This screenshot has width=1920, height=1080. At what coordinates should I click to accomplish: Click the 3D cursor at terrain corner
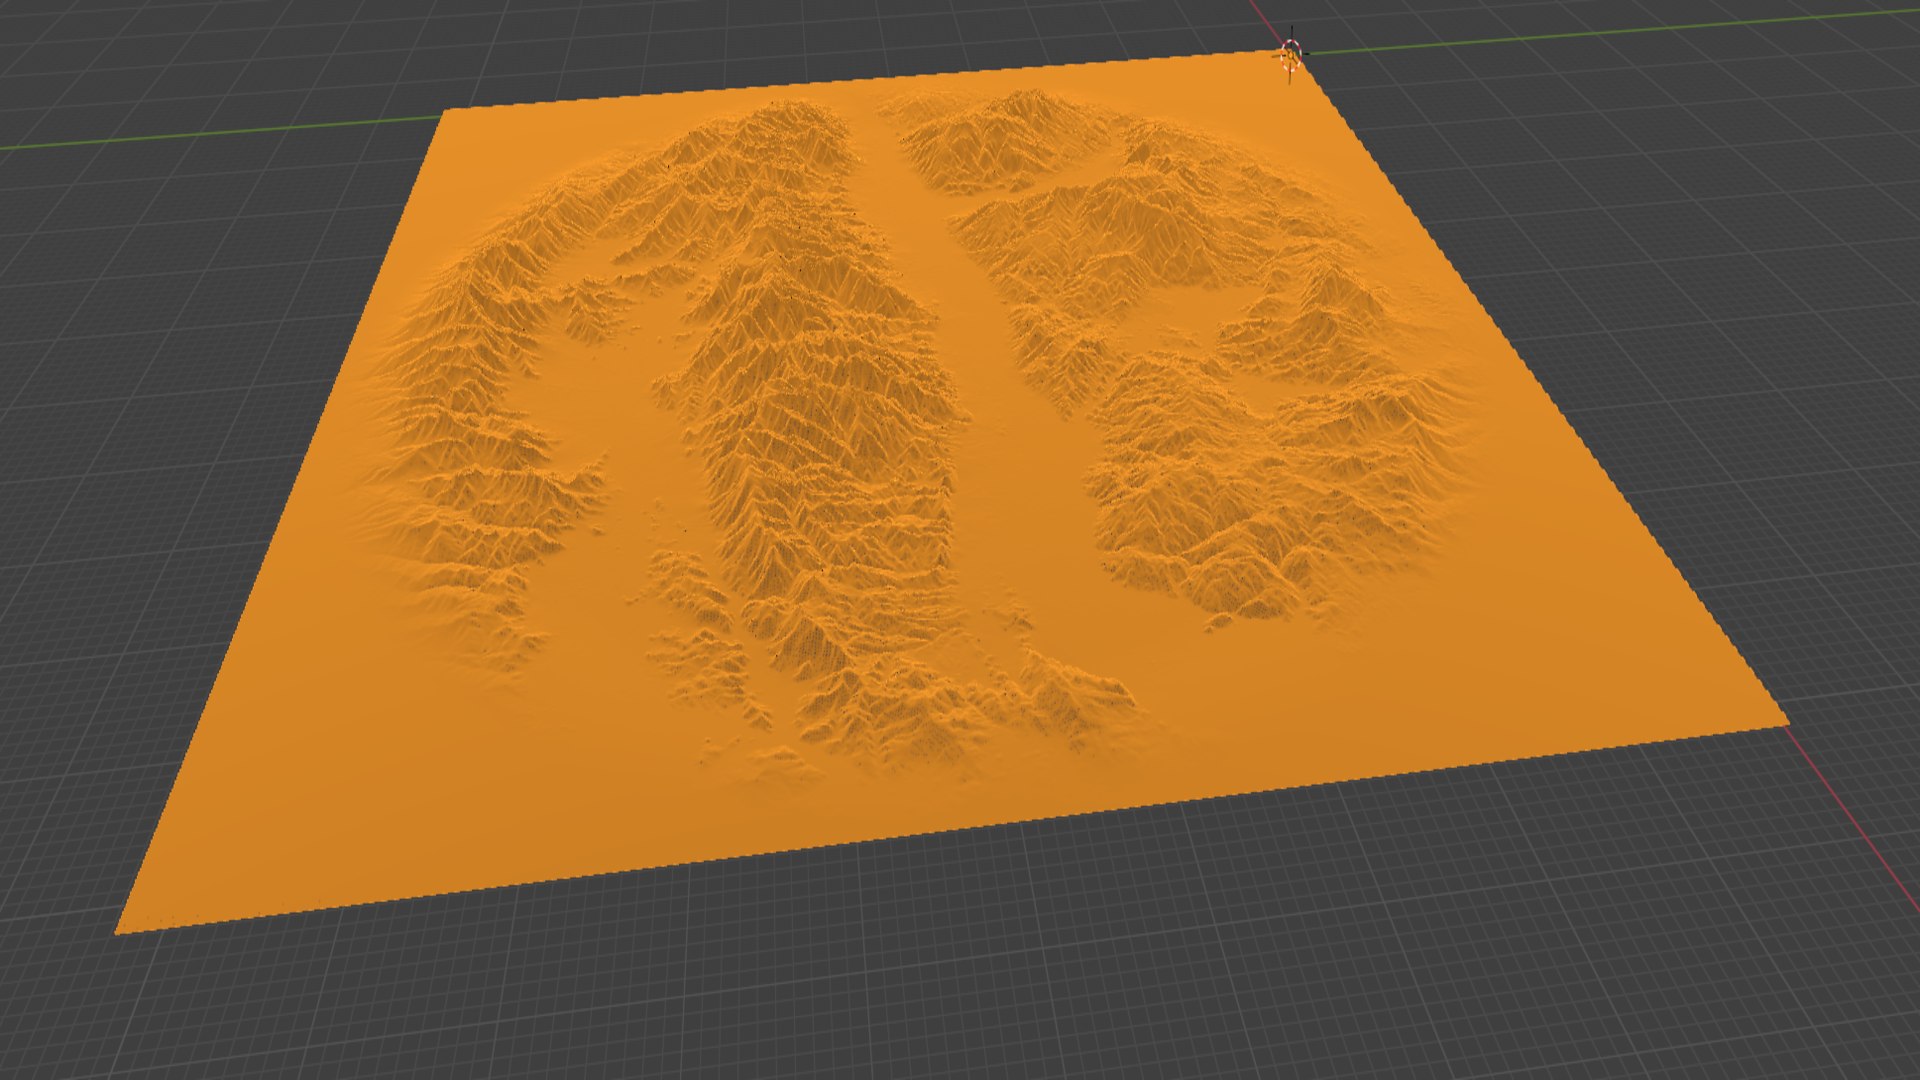(x=1291, y=54)
